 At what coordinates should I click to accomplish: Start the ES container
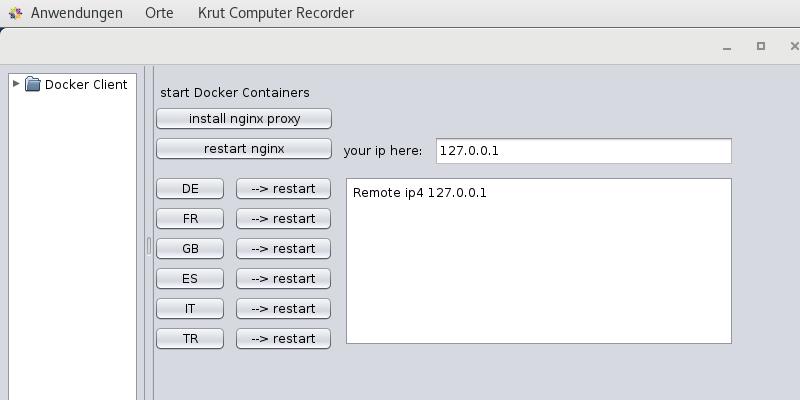click(190, 279)
